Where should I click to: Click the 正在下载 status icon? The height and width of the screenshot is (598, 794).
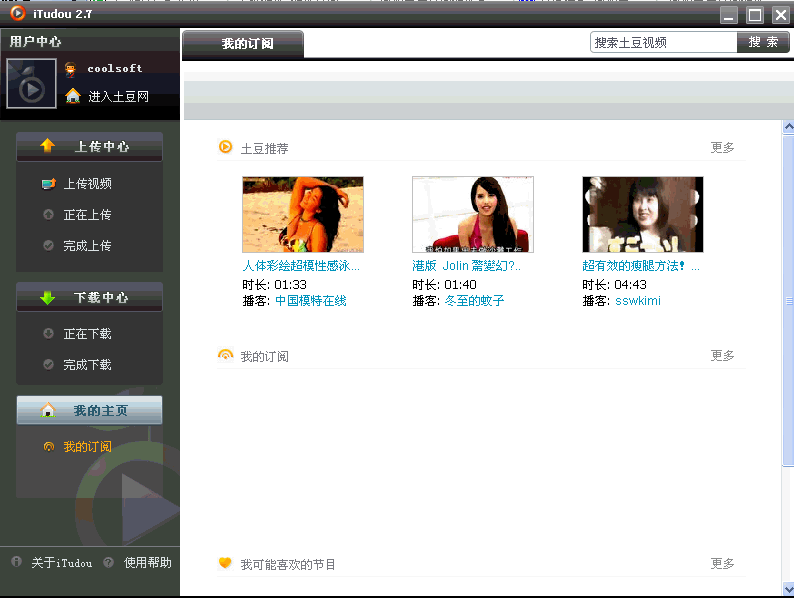click(48, 334)
